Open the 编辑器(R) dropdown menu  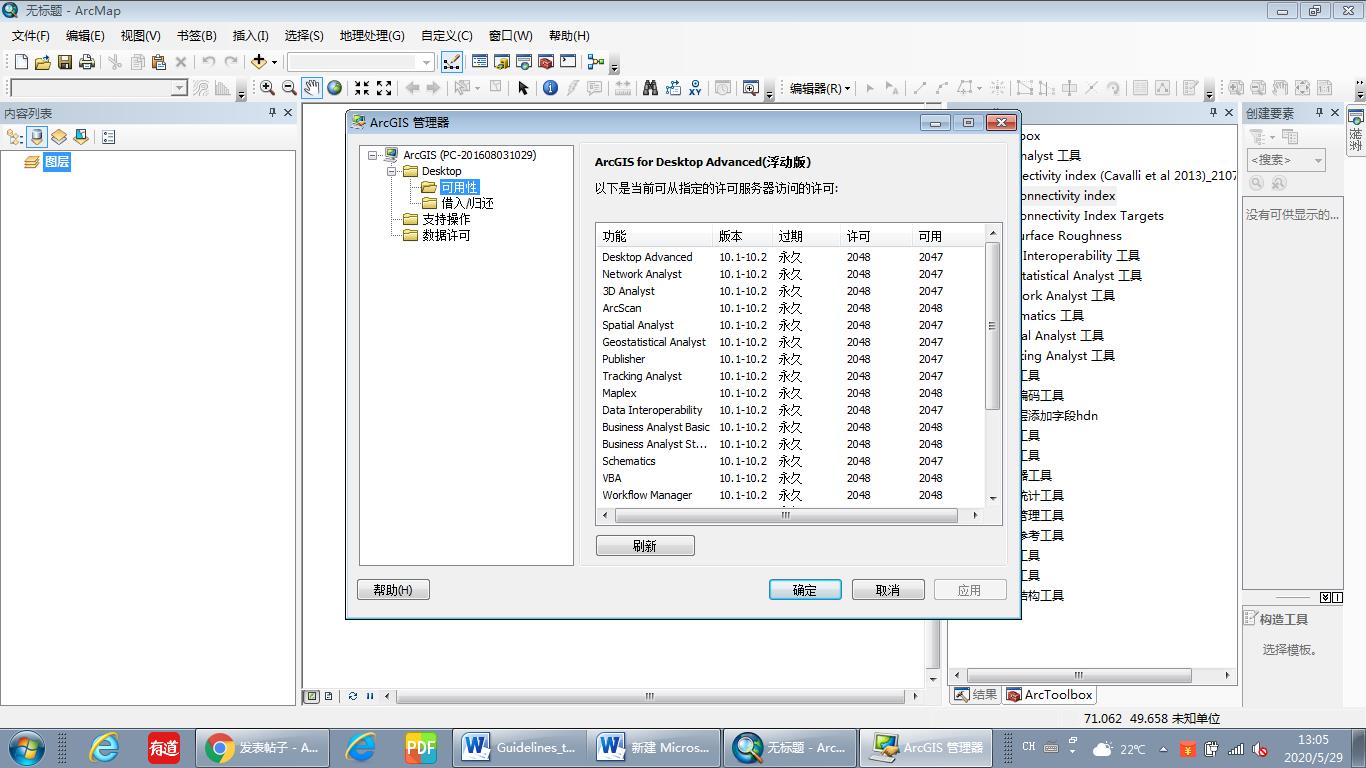click(820, 88)
